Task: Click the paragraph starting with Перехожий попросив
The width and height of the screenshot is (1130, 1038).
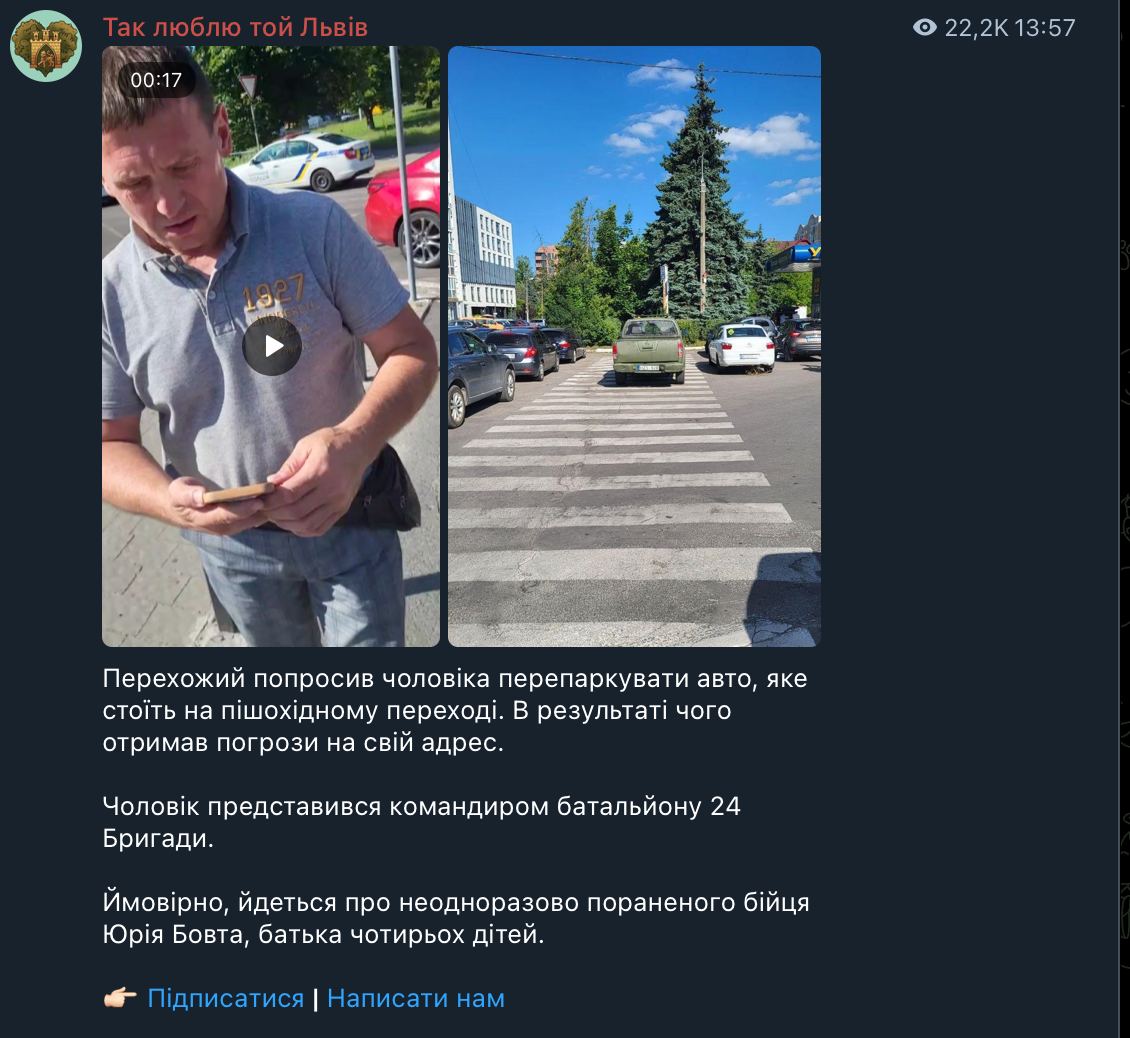Action: tap(455, 710)
